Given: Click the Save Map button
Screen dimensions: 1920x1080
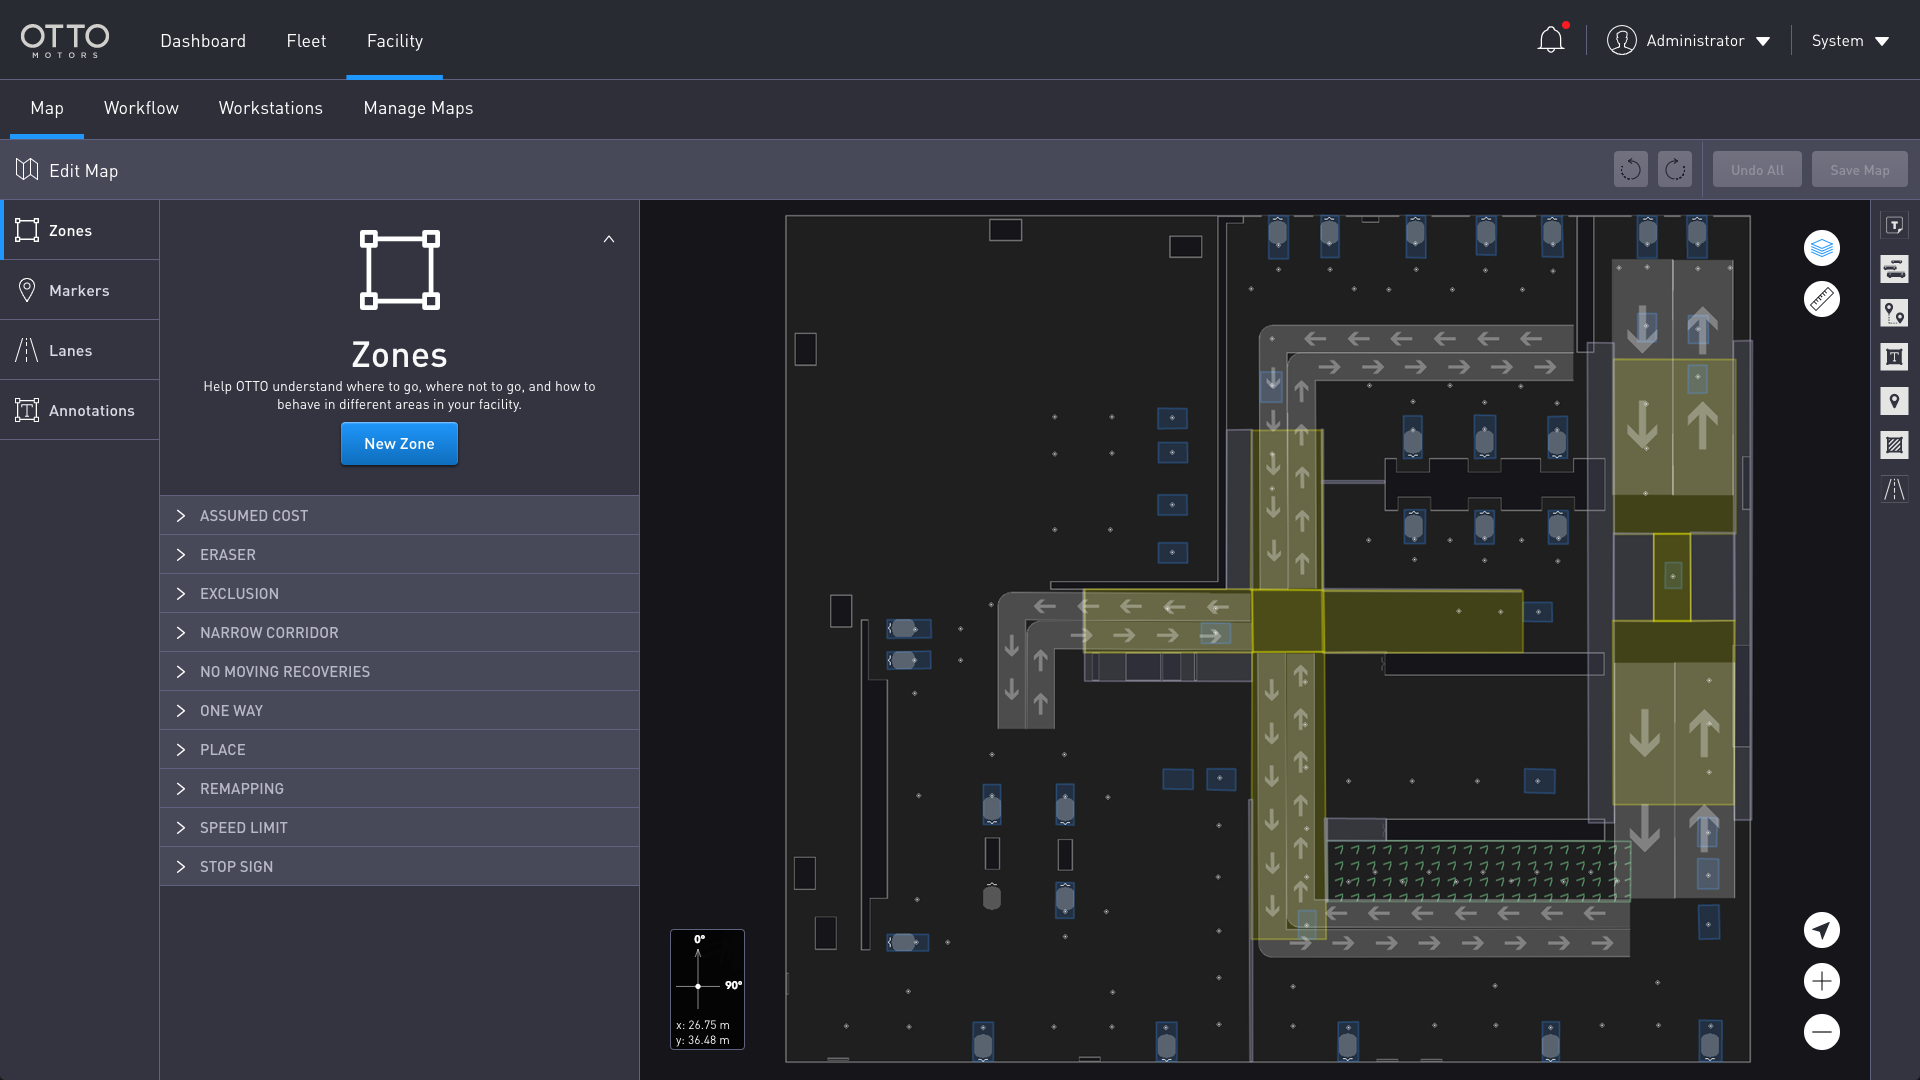Looking at the screenshot, I should pyautogui.click(x=1859, y=170).
